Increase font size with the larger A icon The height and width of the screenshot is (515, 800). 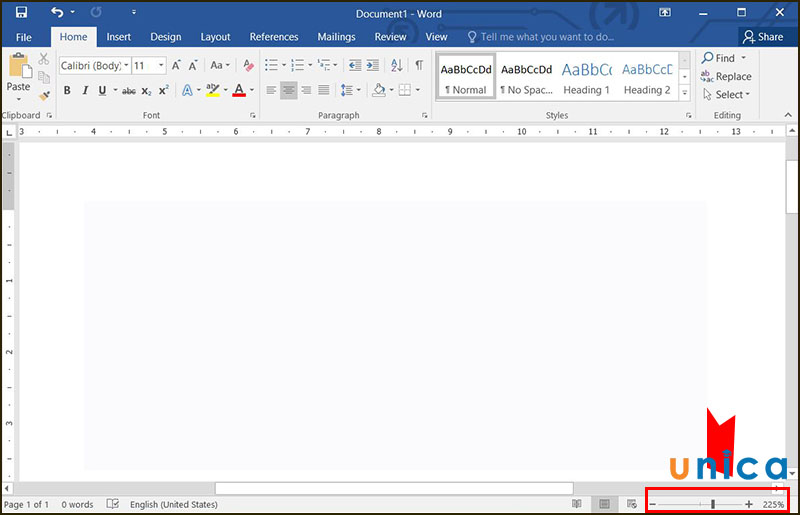click(x=176, y=65)
